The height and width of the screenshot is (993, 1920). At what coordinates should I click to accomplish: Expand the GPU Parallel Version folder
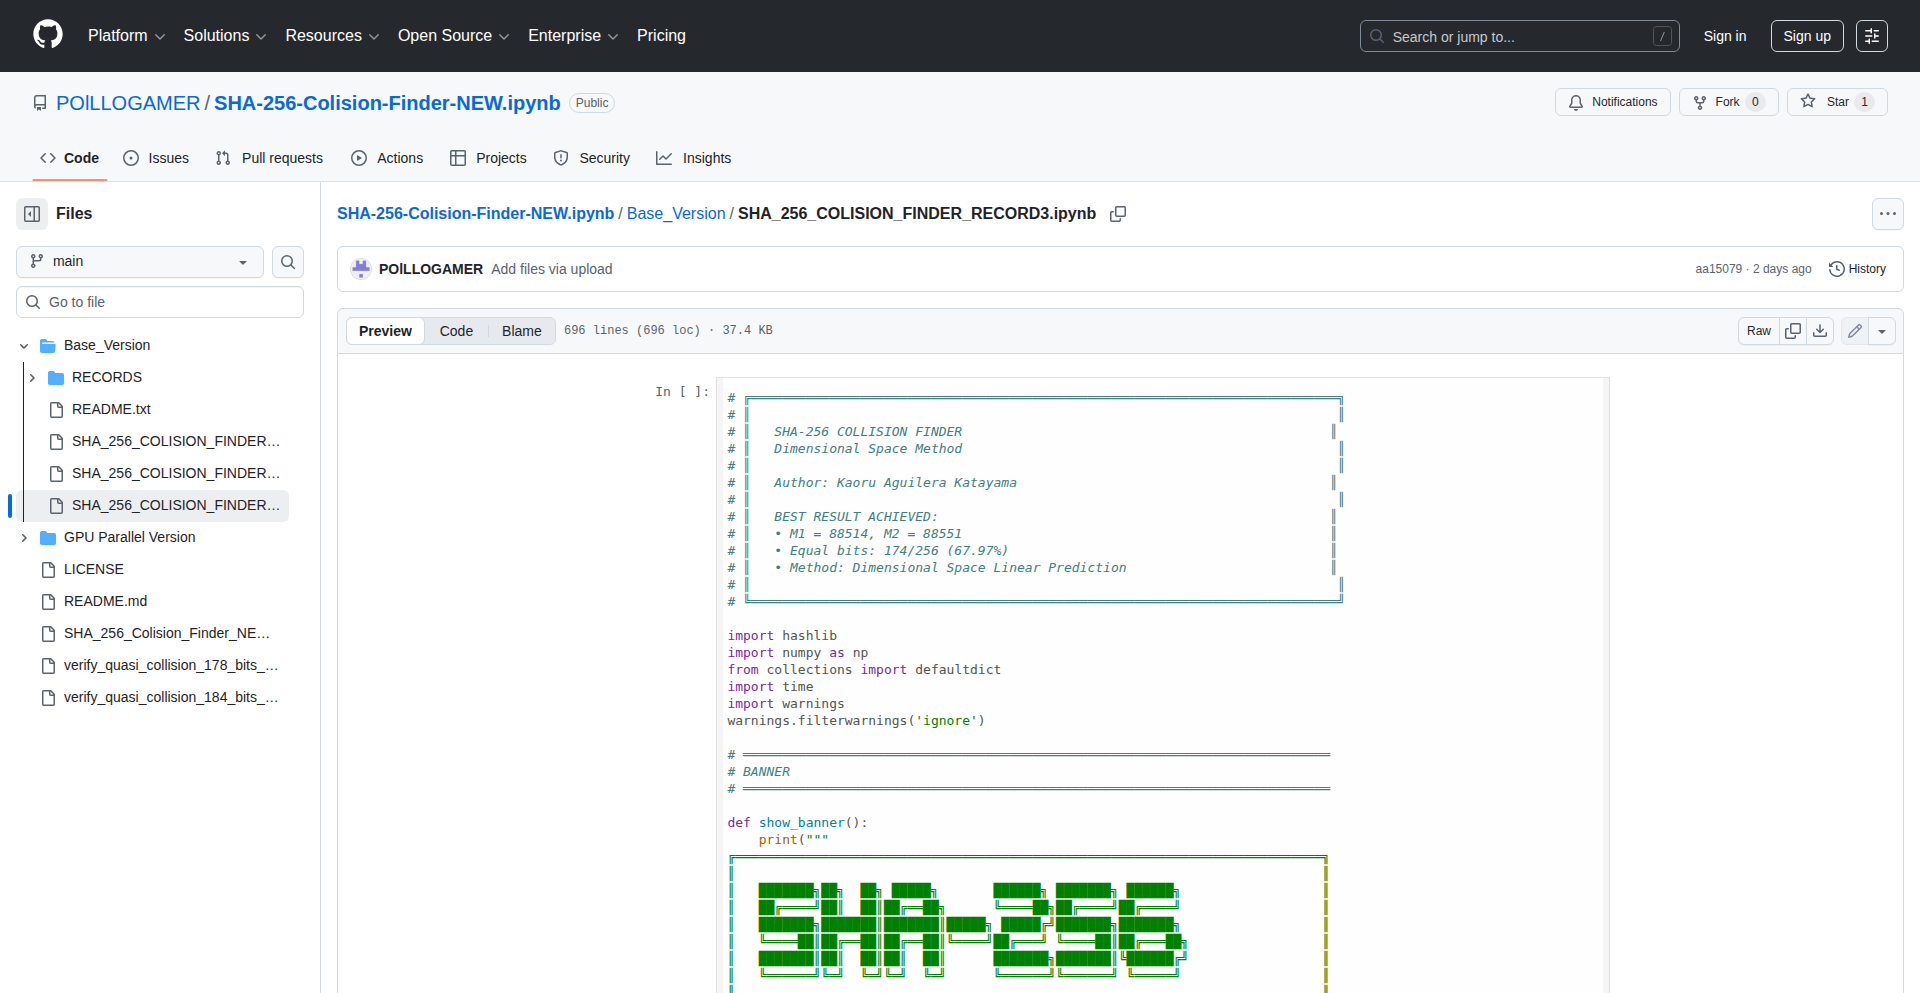pos(24,537)
